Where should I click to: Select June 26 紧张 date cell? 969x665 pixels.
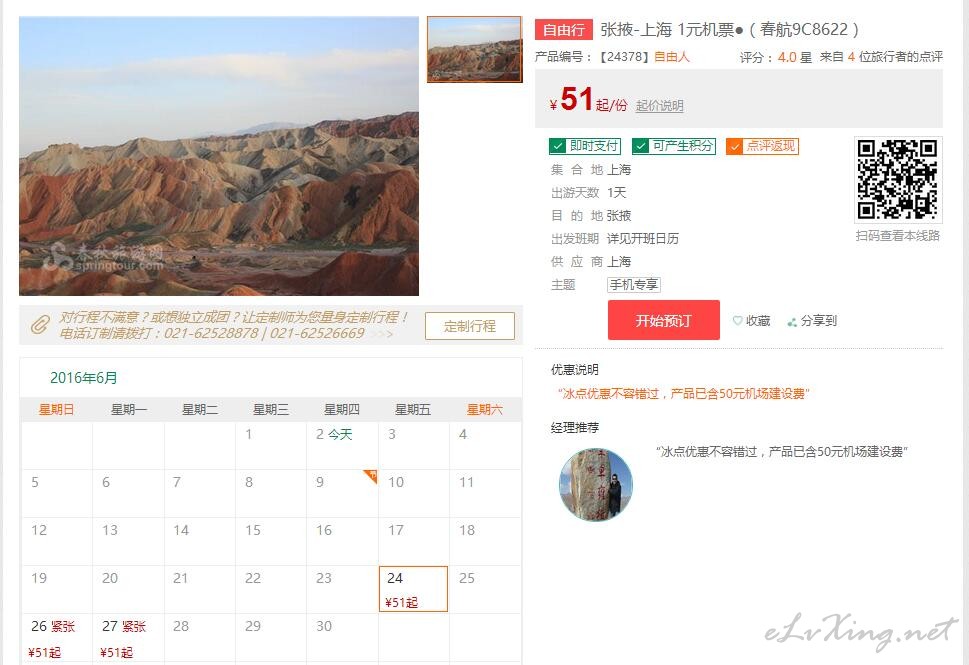coord(56,638)
